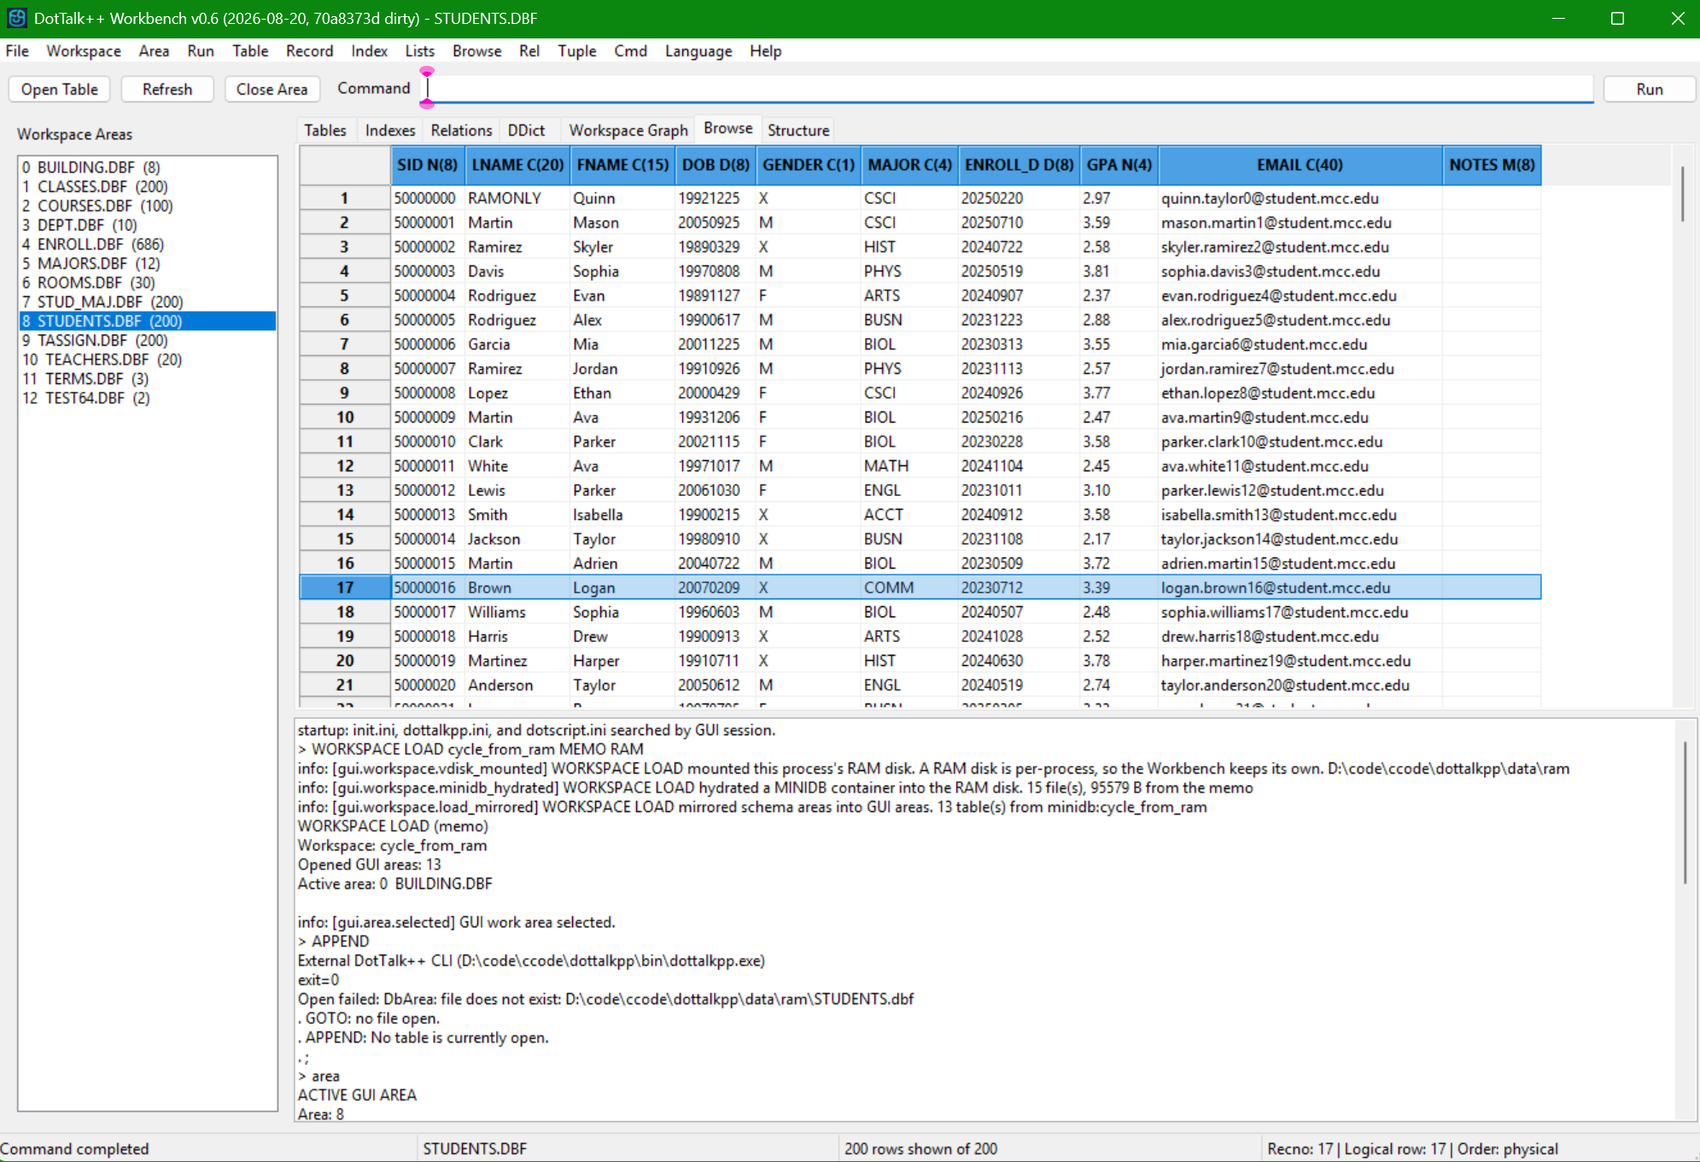This screenshot has height=1162, width=1700.
Task: Select COURSES.DBF (100) area
Action: click(x=147, y=206)
